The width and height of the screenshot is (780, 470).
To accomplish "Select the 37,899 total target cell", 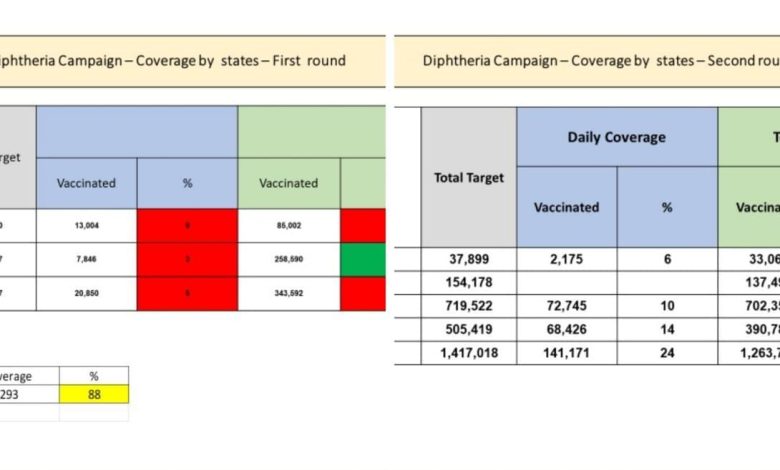I will [469, 259].
